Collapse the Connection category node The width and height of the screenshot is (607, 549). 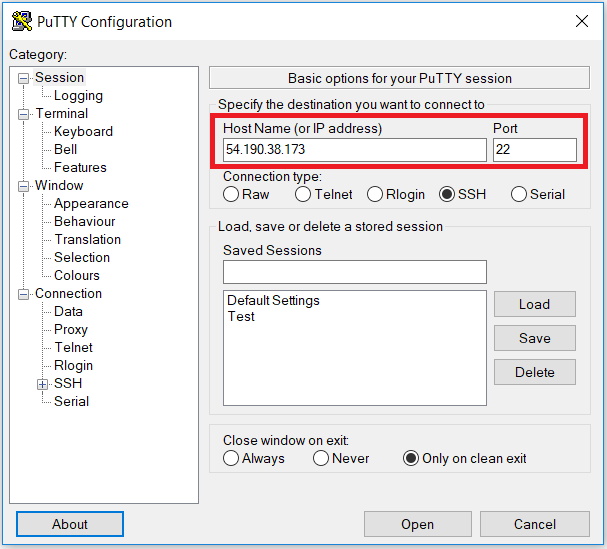(x=24, y=295)
